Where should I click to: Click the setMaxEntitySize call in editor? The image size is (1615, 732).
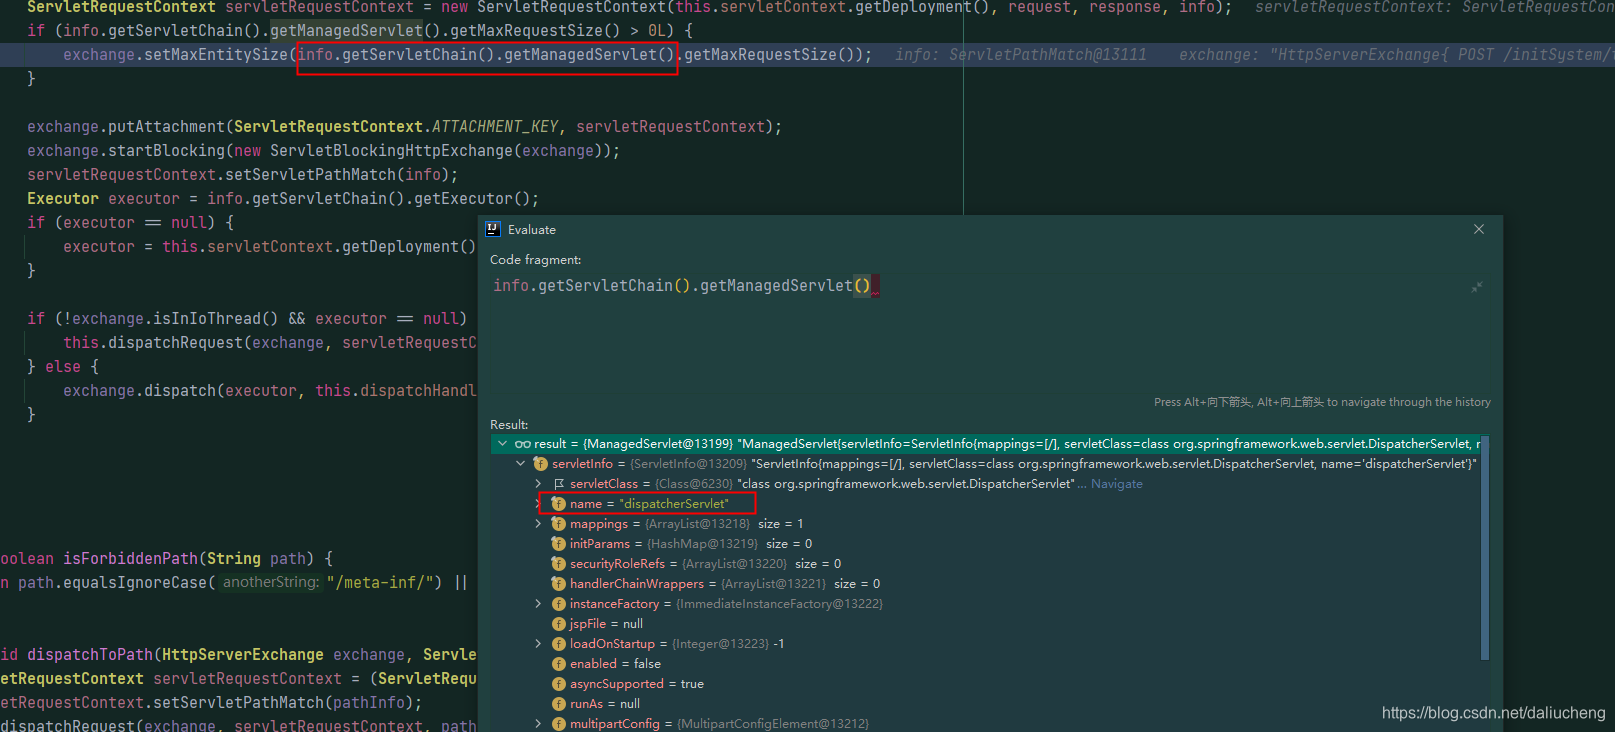click(216, 54)
